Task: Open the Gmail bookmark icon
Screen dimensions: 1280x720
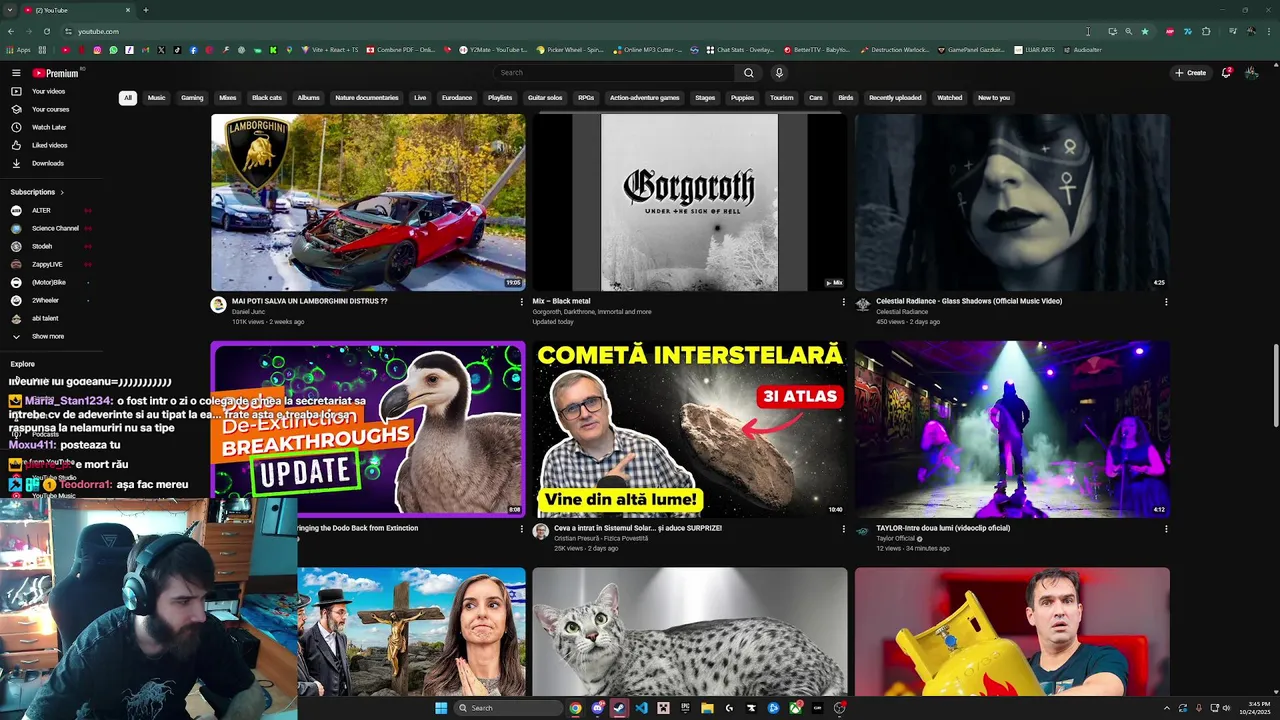Action: tap(145, 50)
